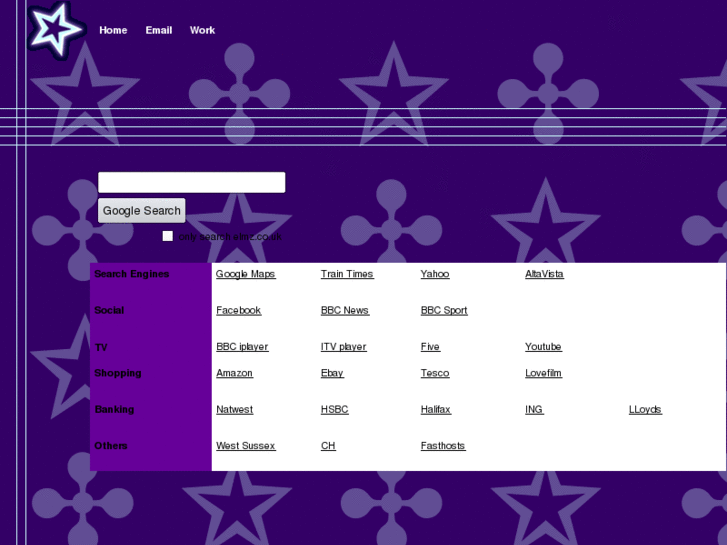727x545 pixels.
Task: Open the BBC iplayer link
Action: coord(242,346)
